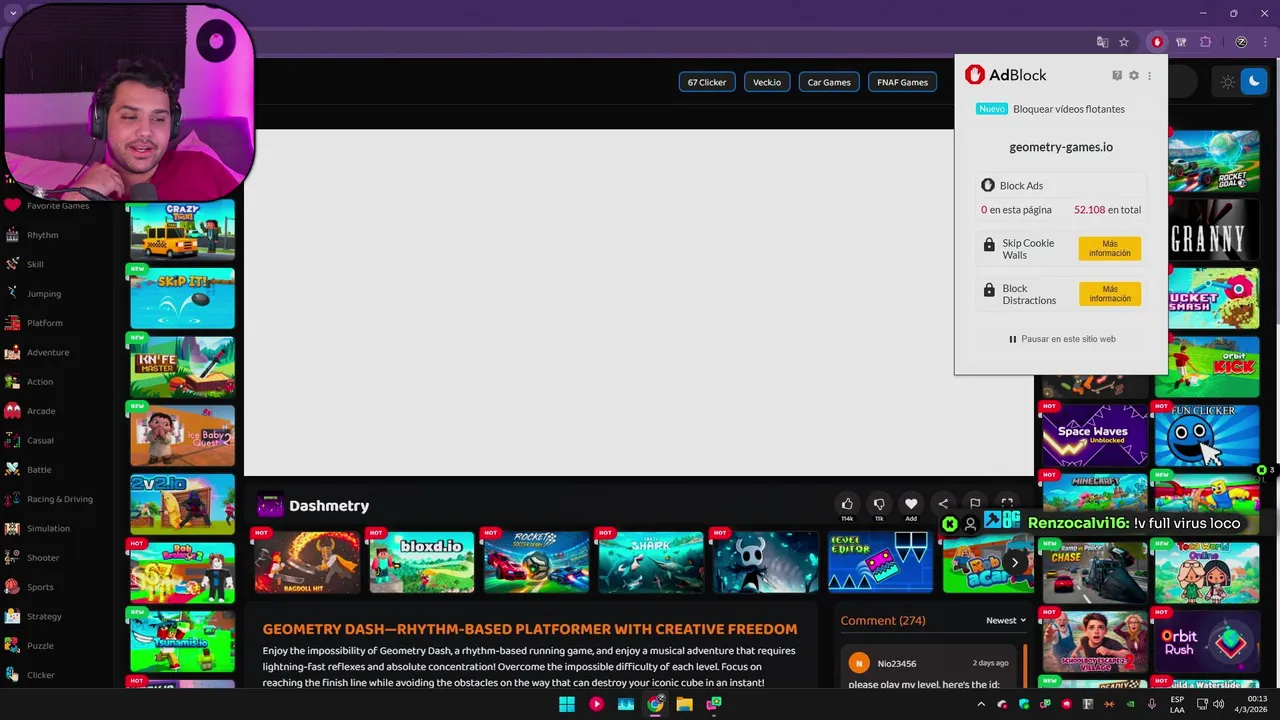Click the Shooter category icon
Viewport: 1280px width, 720px height.
pyautogui.click(x=12, y=557)
